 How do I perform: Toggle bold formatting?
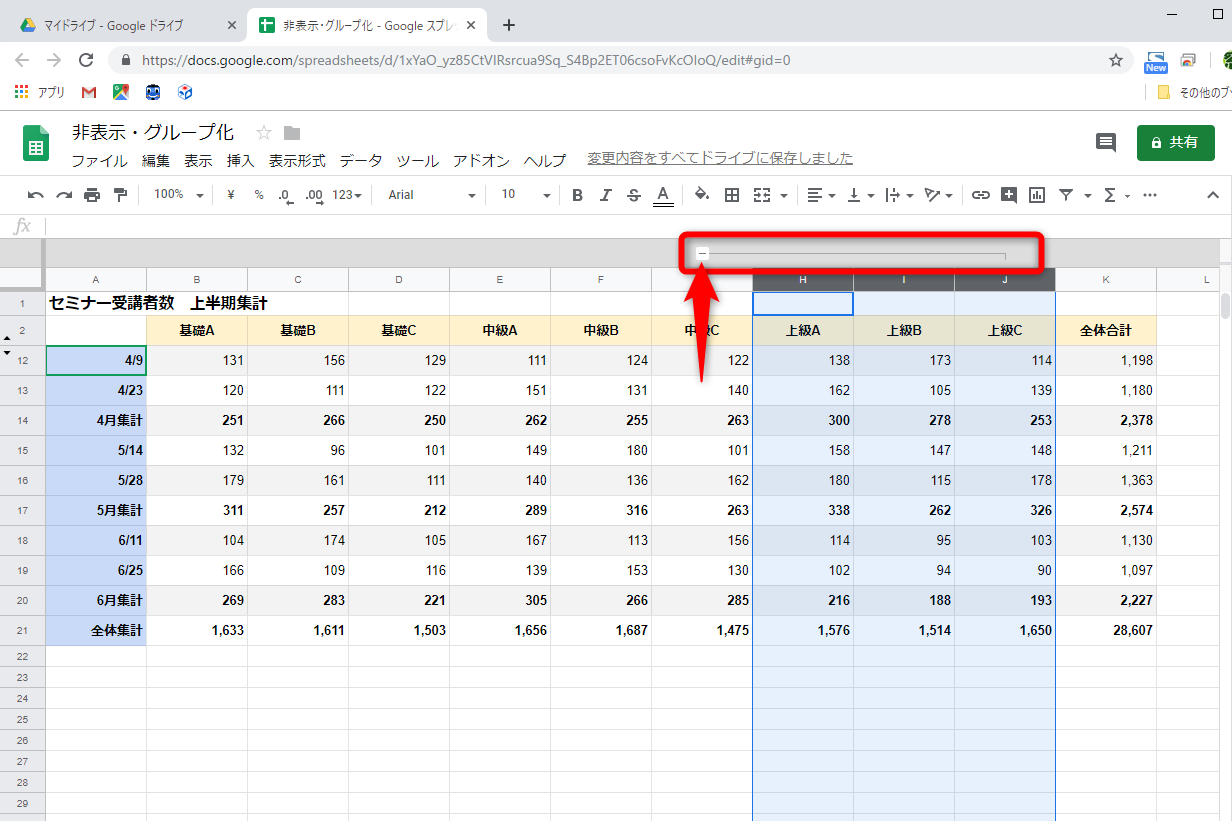577,194
